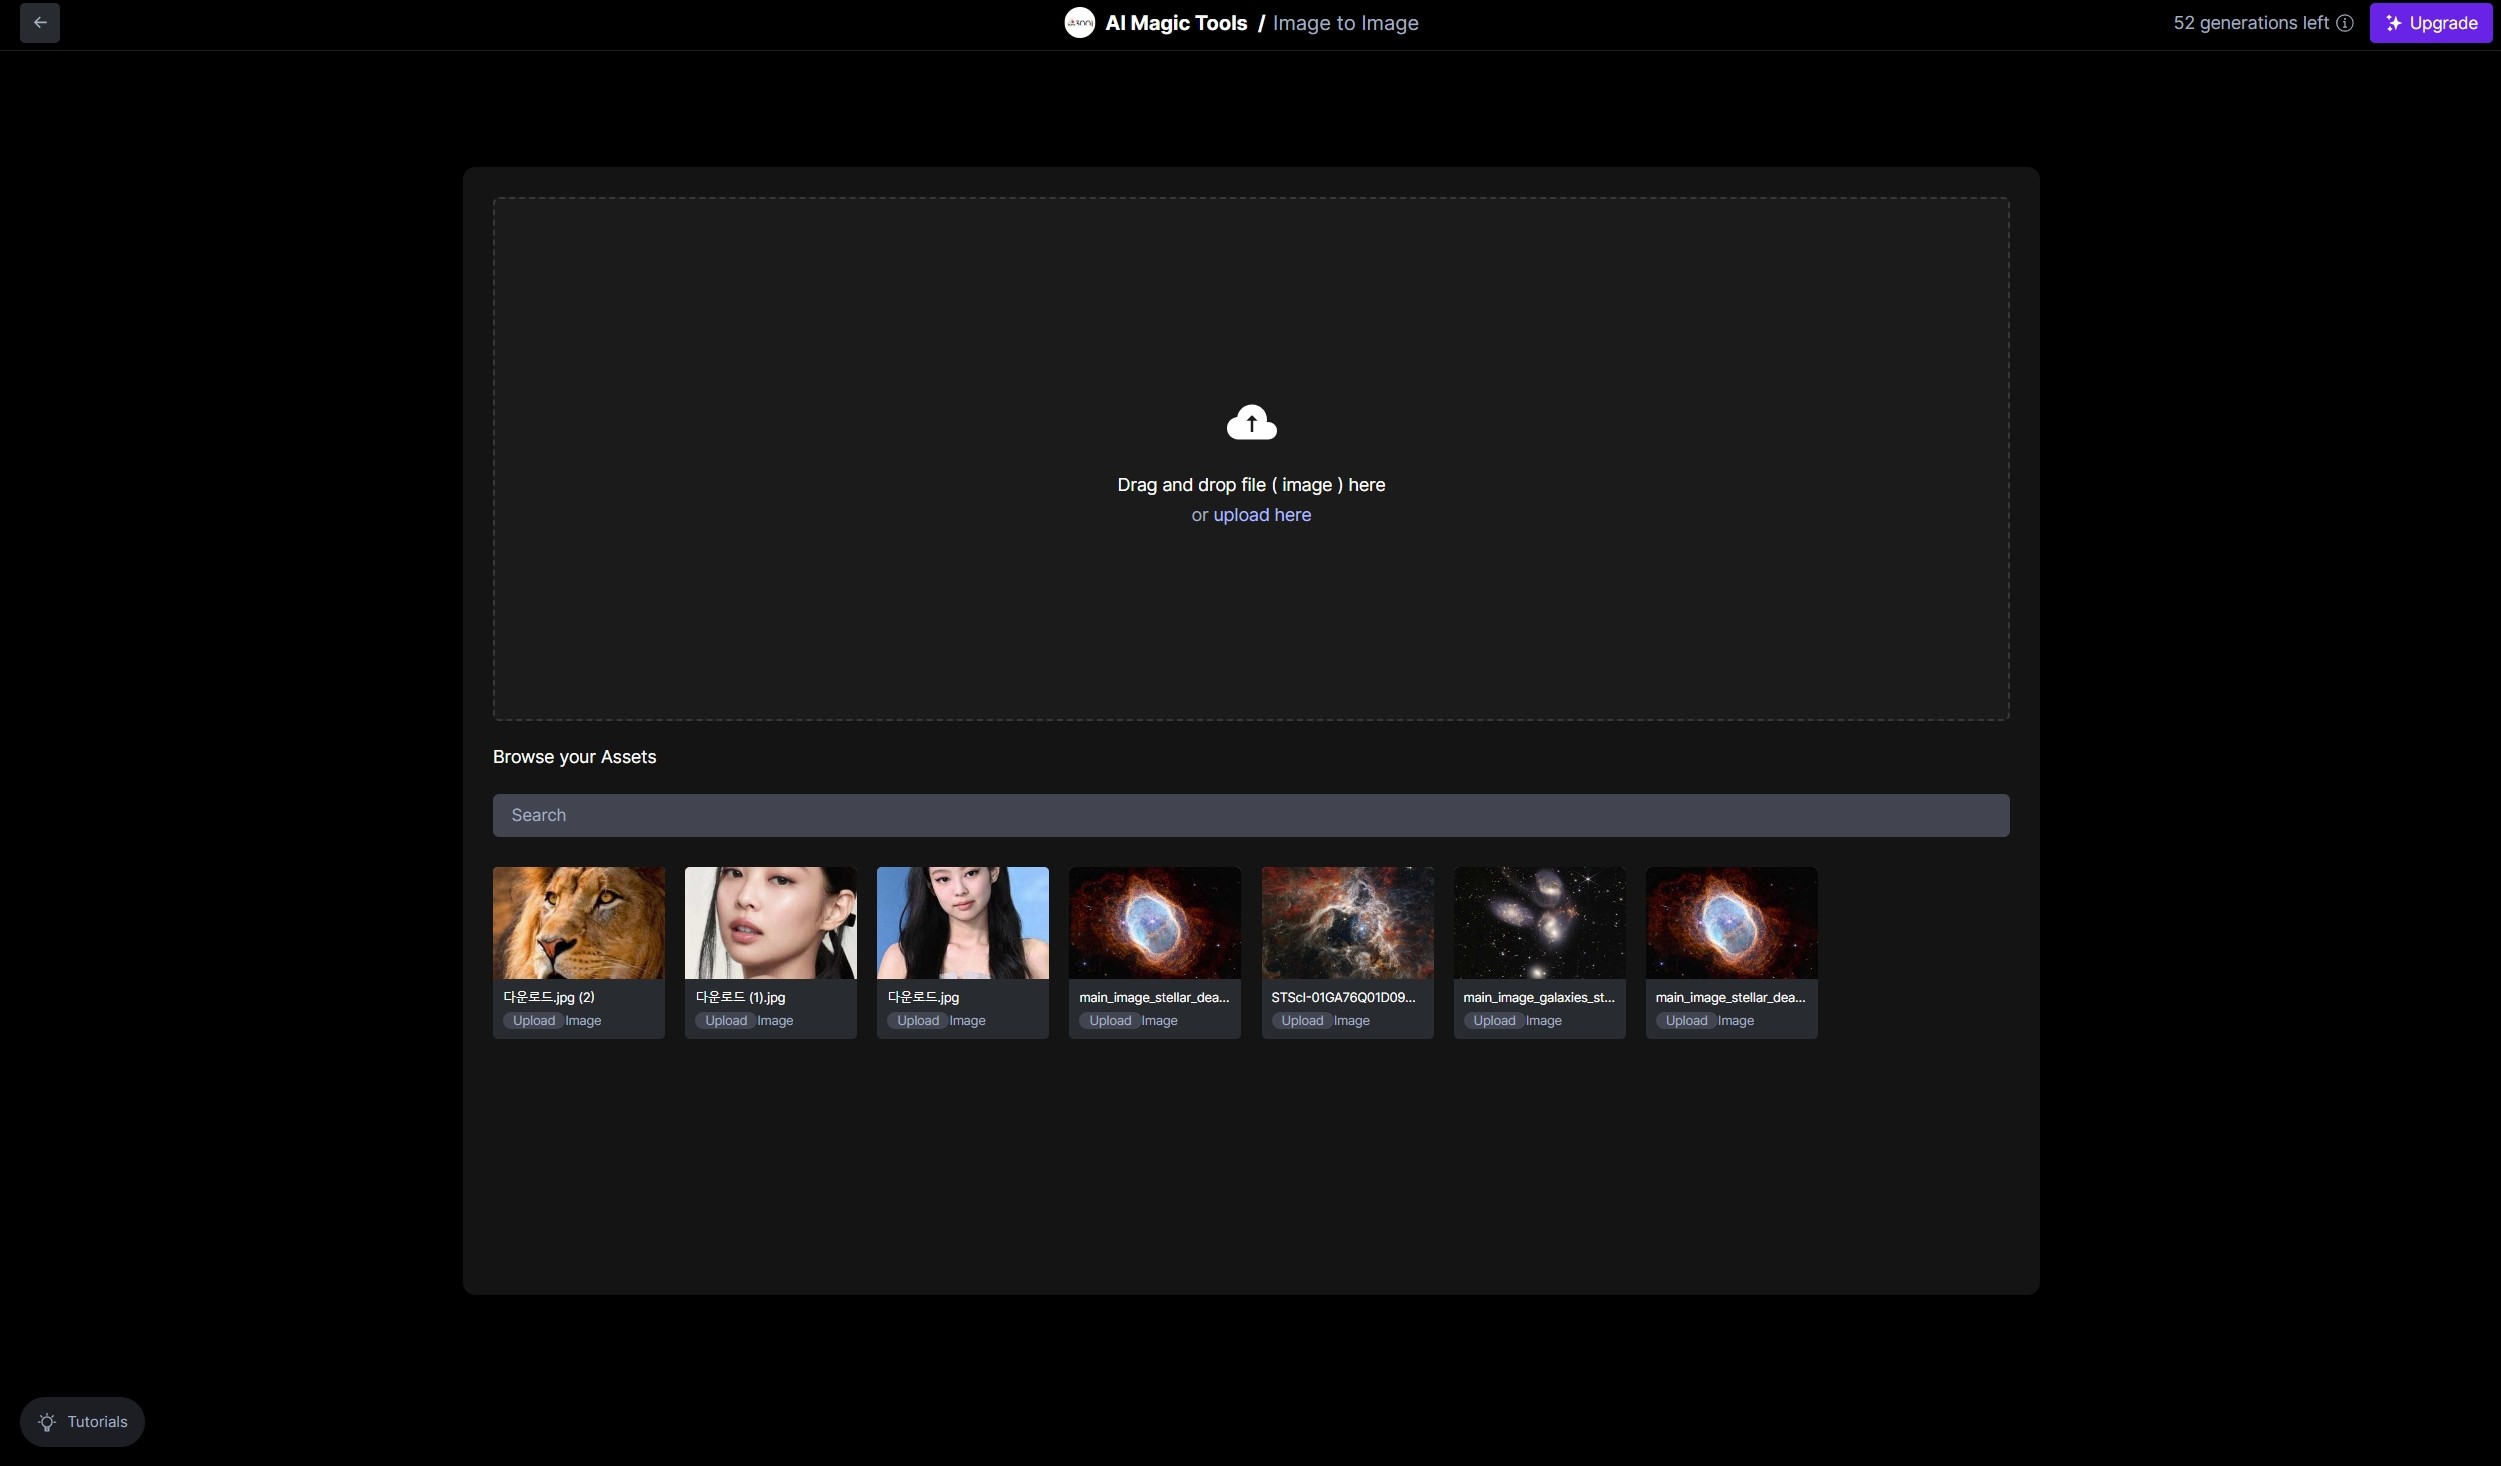2501x1466 pixels.
Task: Click the back arrow button
Action: [39, 23]
